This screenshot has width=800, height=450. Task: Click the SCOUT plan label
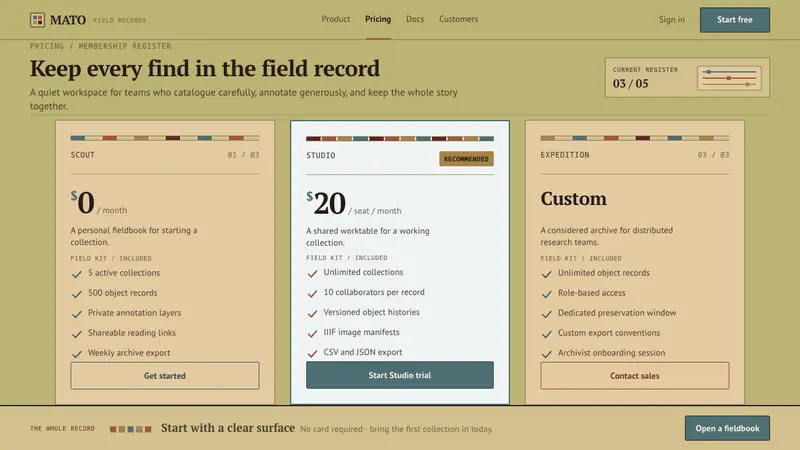83,155
